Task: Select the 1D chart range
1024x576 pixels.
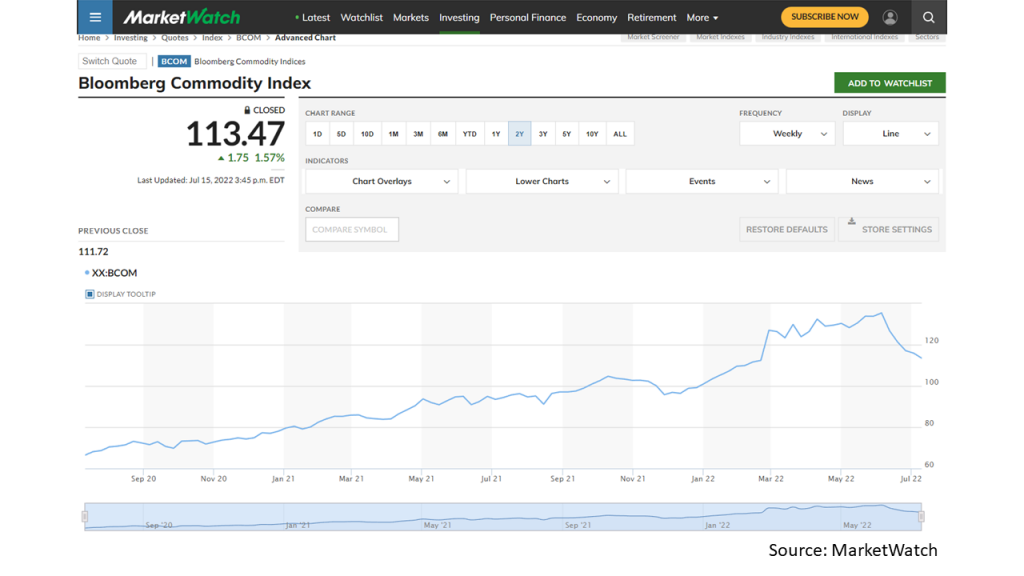Action: (317, 134)
